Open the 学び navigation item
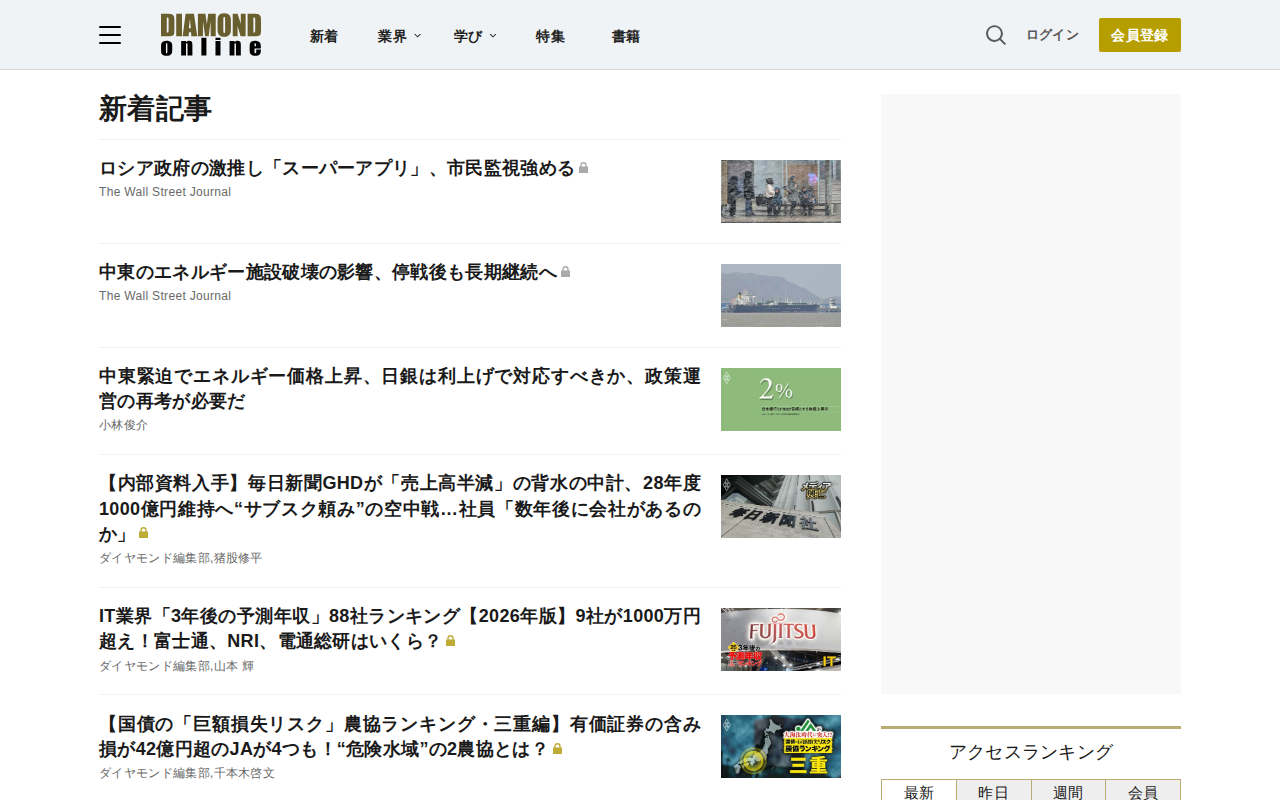Screen dimensions: 1280x800 (x=468, y=36)
